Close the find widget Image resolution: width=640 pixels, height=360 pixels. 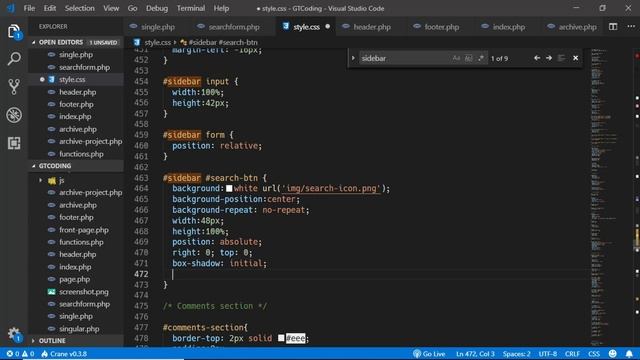576,58
